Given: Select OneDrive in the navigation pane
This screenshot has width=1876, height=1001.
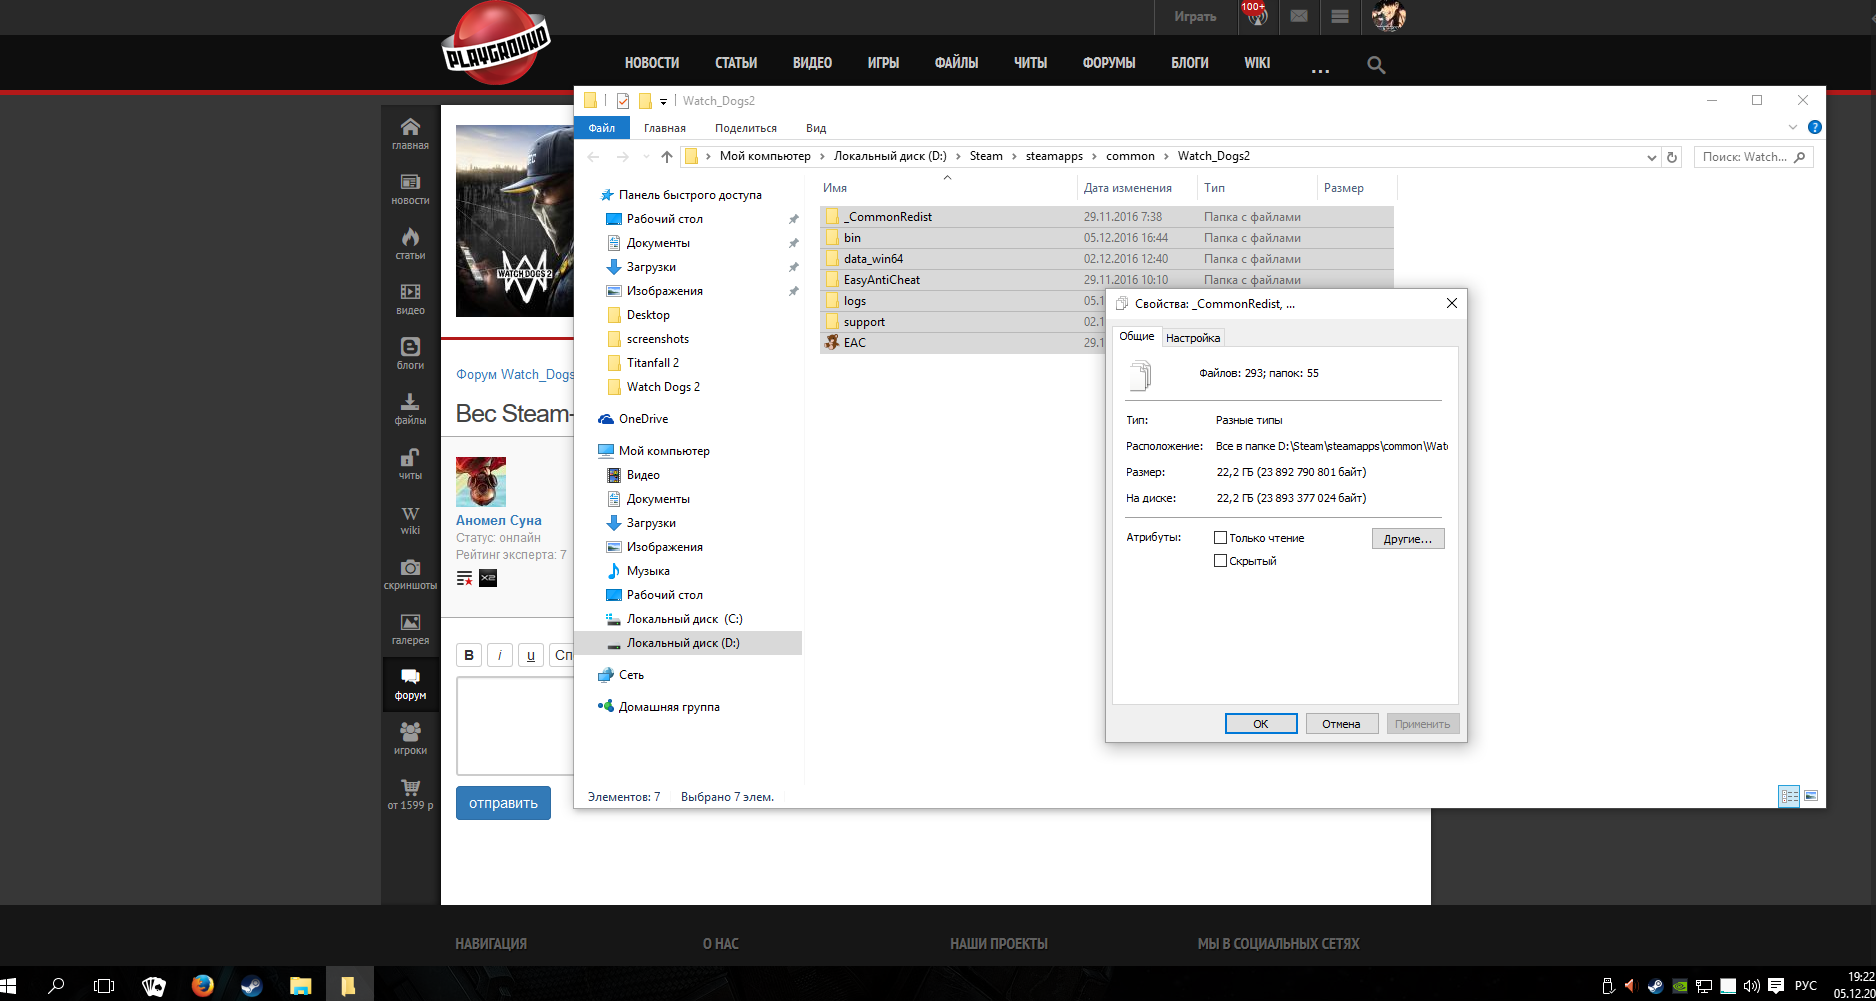Looking at the screenshot, I should click(643, 419).
